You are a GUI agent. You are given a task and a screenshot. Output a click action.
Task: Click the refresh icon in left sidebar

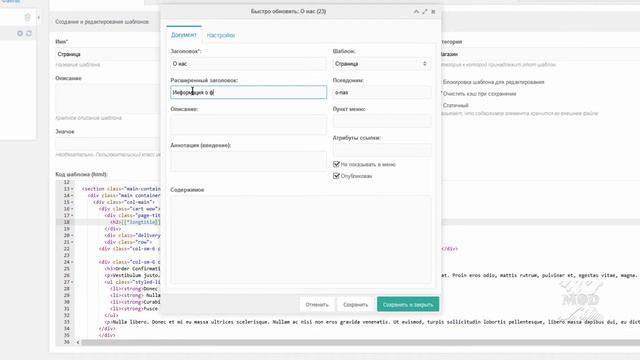coord(29,33)
